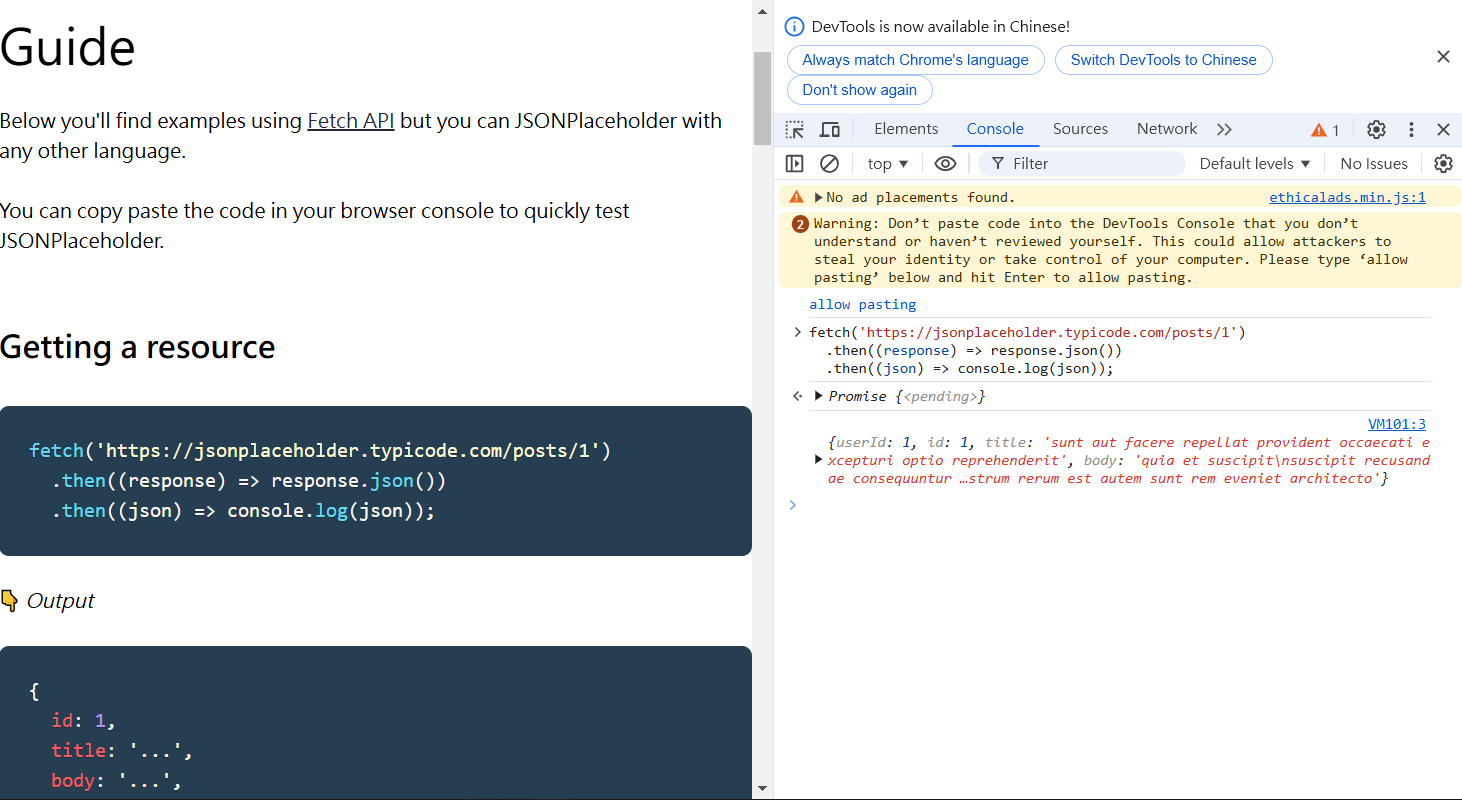Viewport: 1462px width, 800px height.
Task: Expand the 'No ad placements found' message
Action: (819, 197)
